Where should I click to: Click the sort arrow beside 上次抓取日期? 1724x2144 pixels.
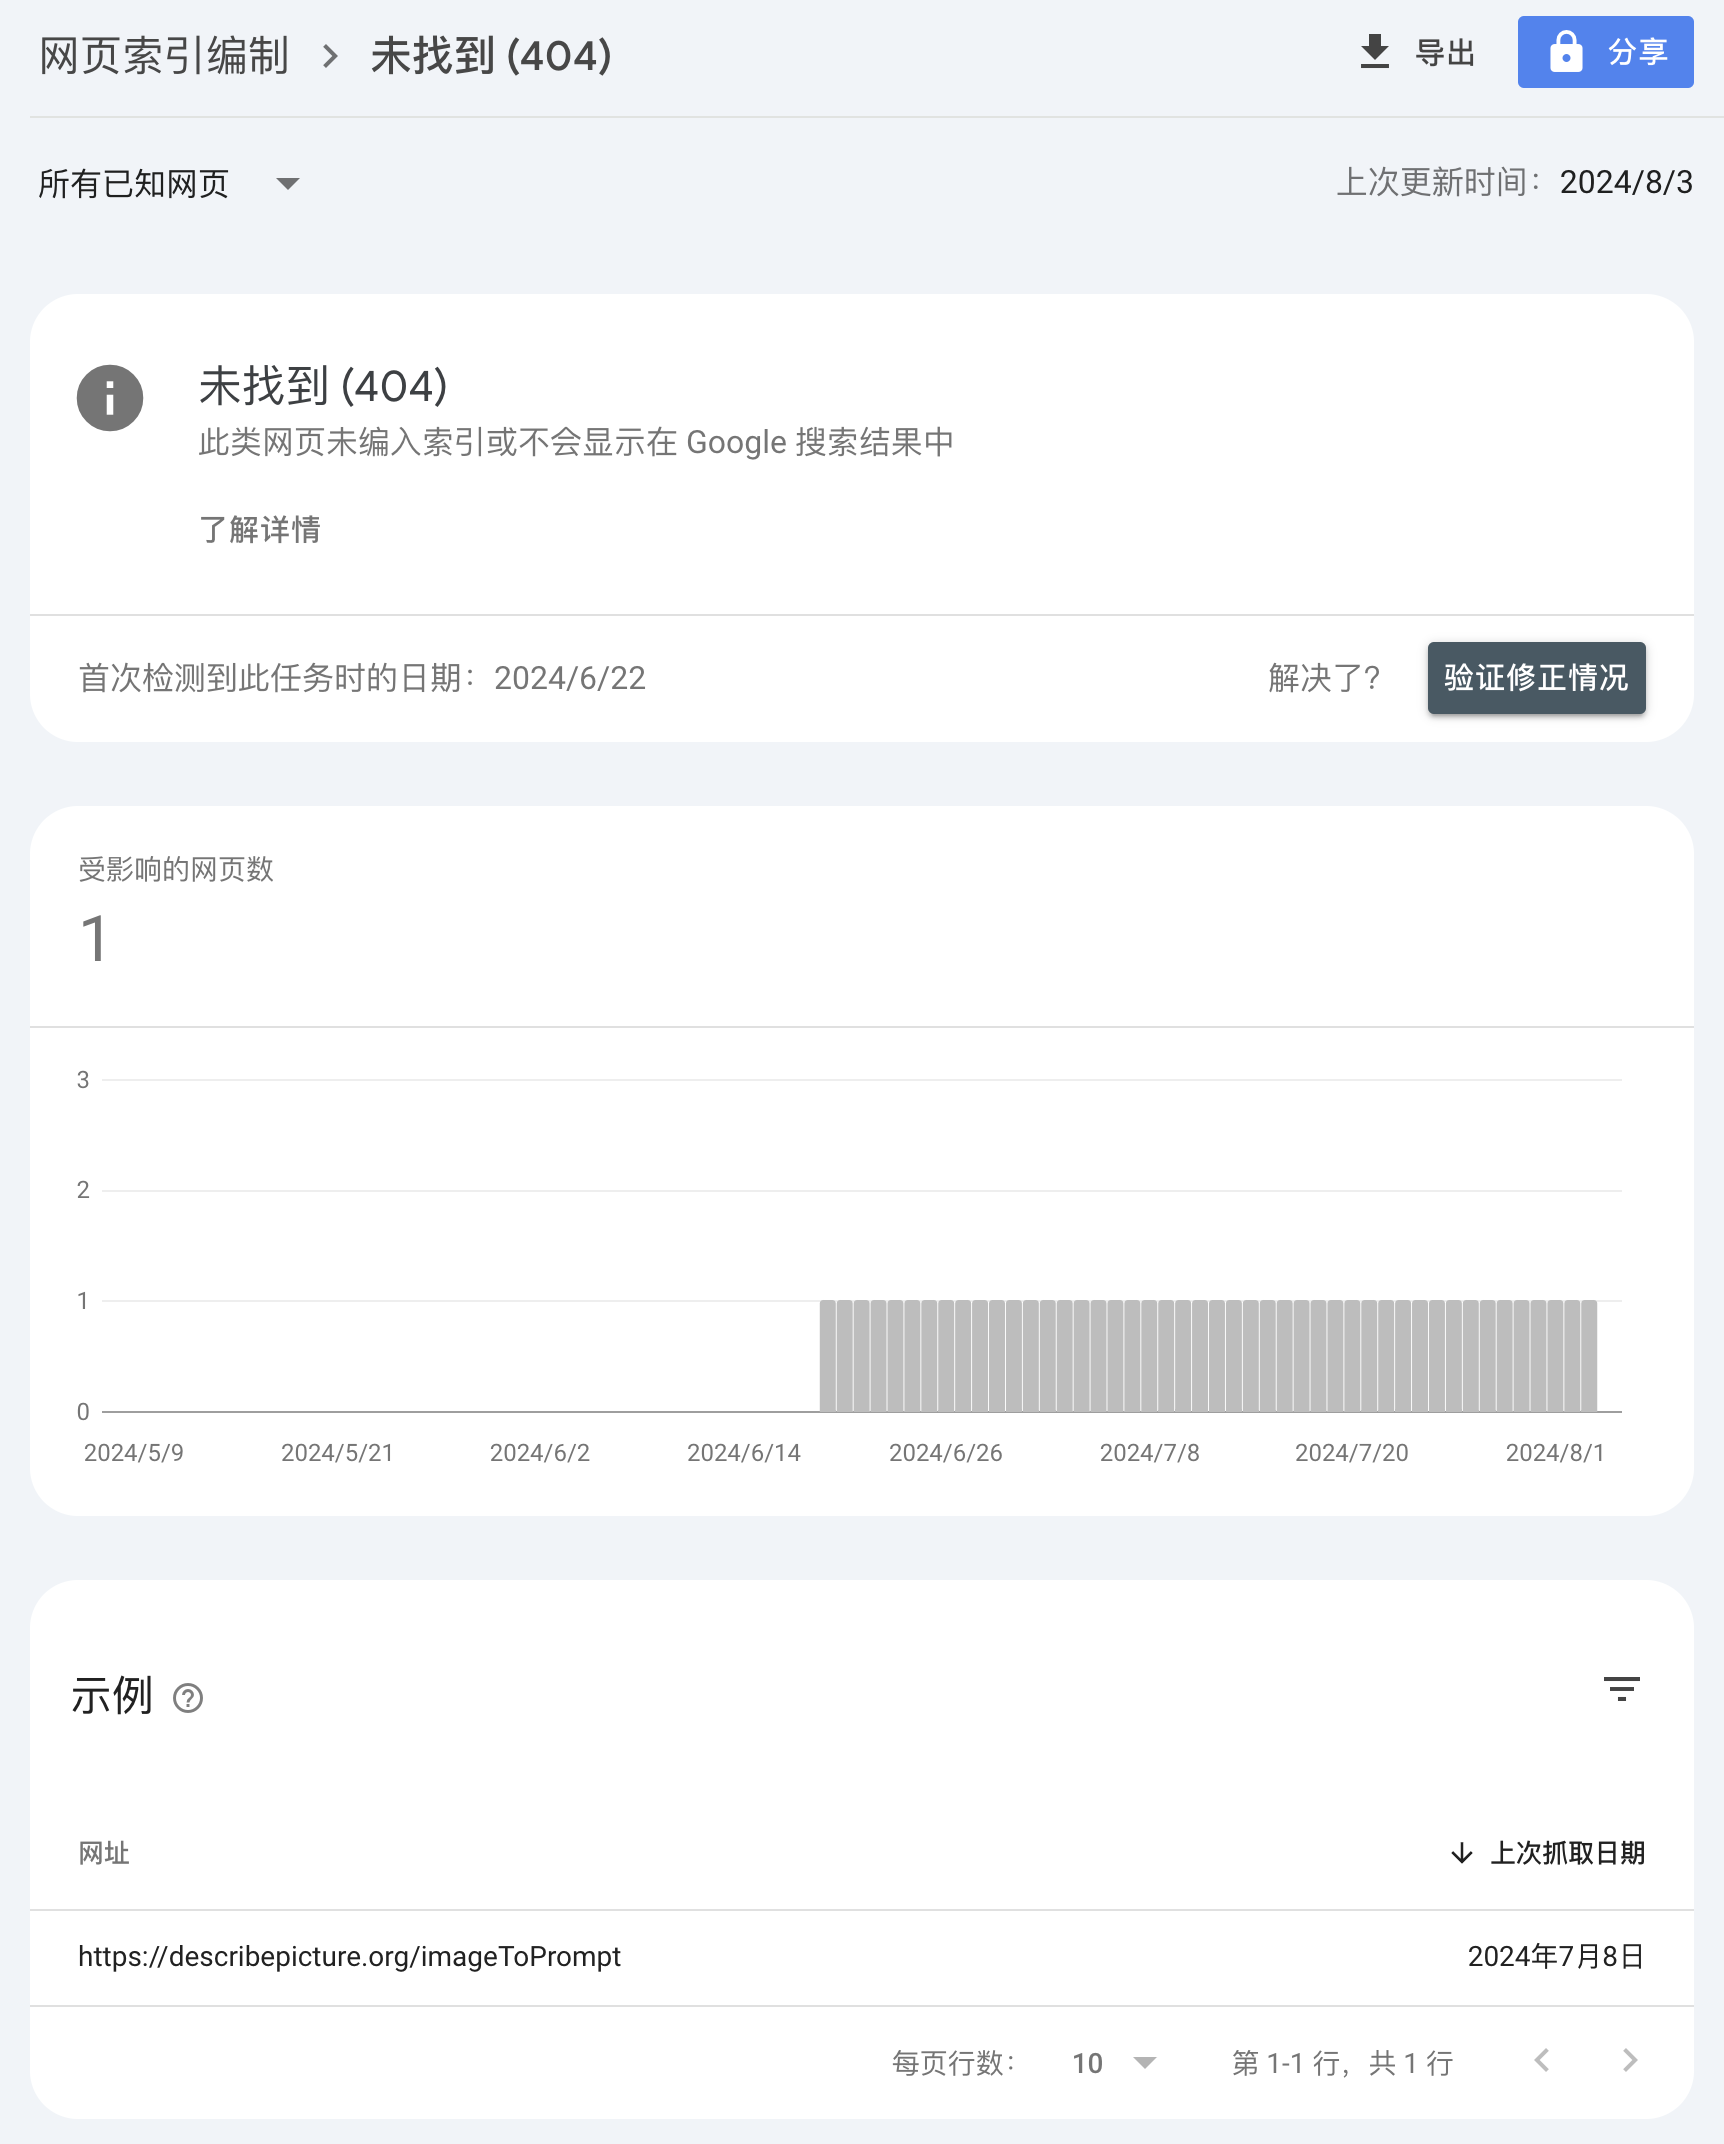1462,1853
